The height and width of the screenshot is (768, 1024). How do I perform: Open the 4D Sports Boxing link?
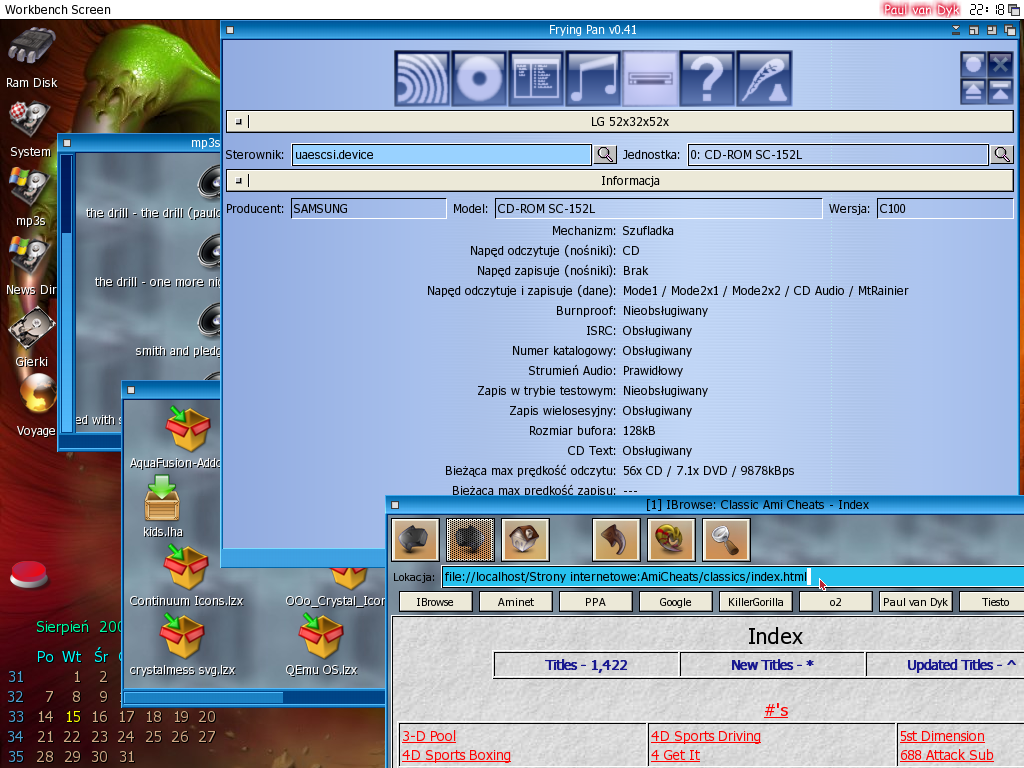456,756
